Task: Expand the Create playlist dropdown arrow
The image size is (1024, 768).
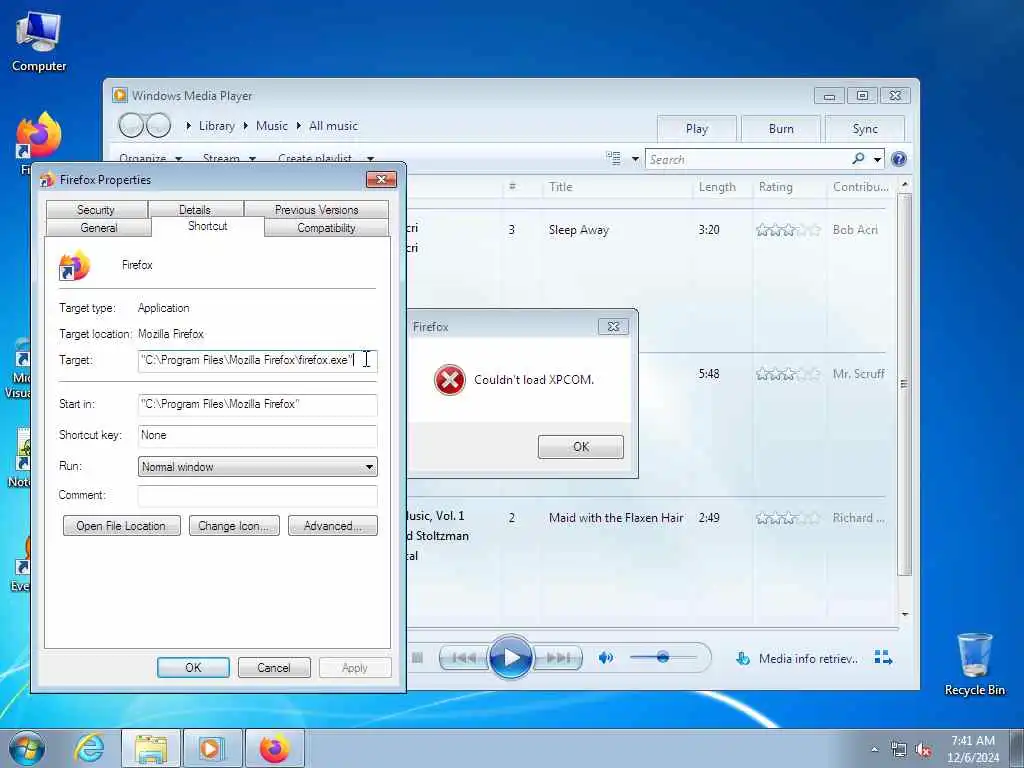Action: [x=370, y=159]
